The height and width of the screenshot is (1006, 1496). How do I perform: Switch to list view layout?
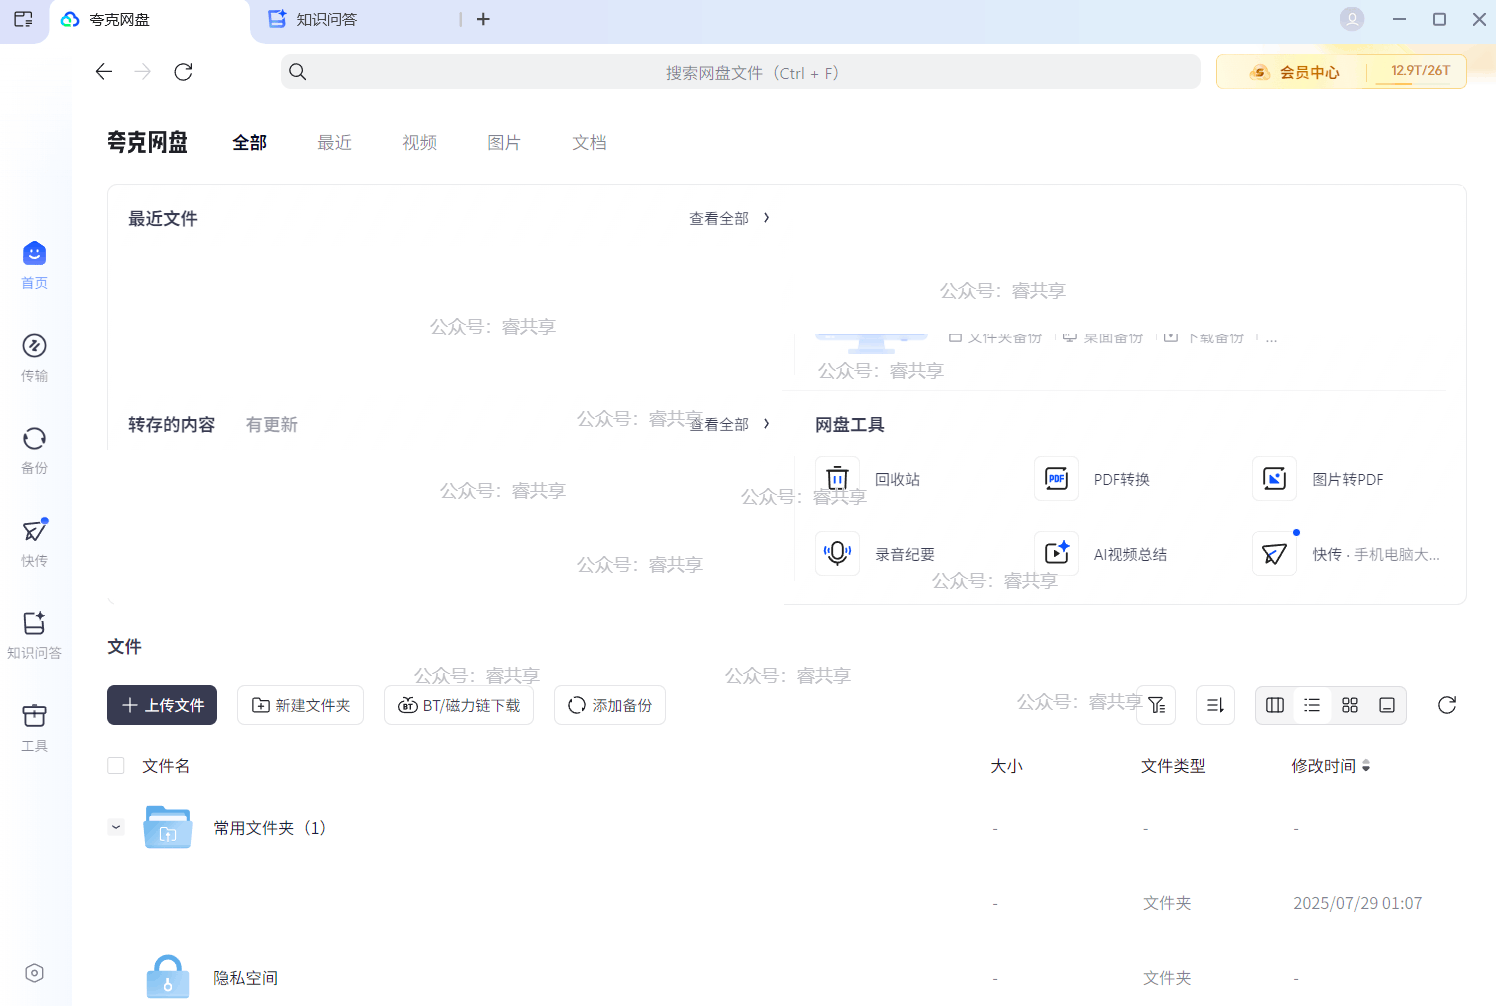[x=1312, y=705]
